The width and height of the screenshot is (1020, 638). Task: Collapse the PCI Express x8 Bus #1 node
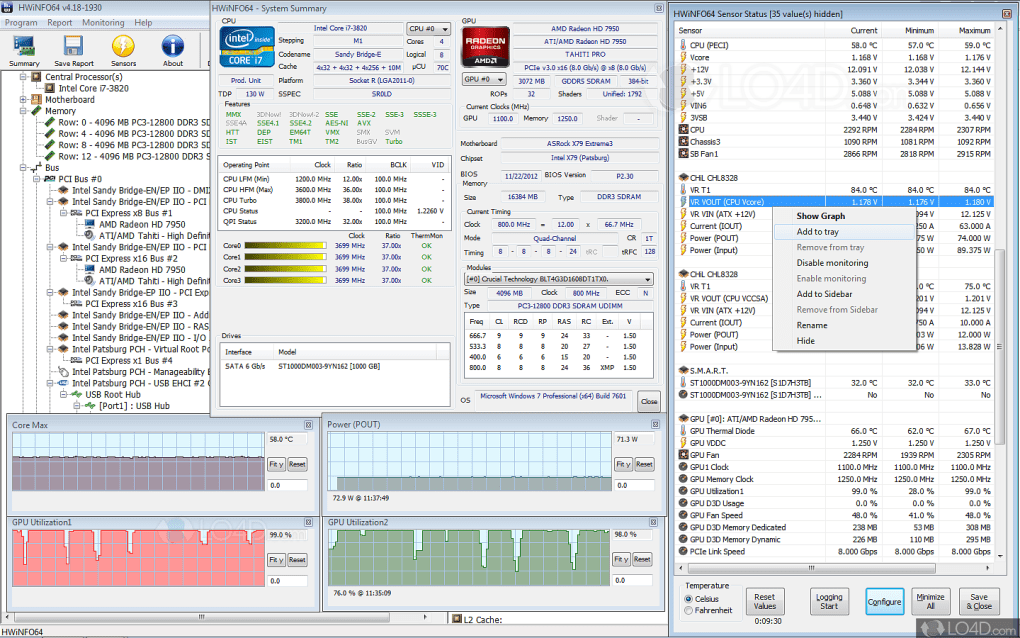(63, 213)
